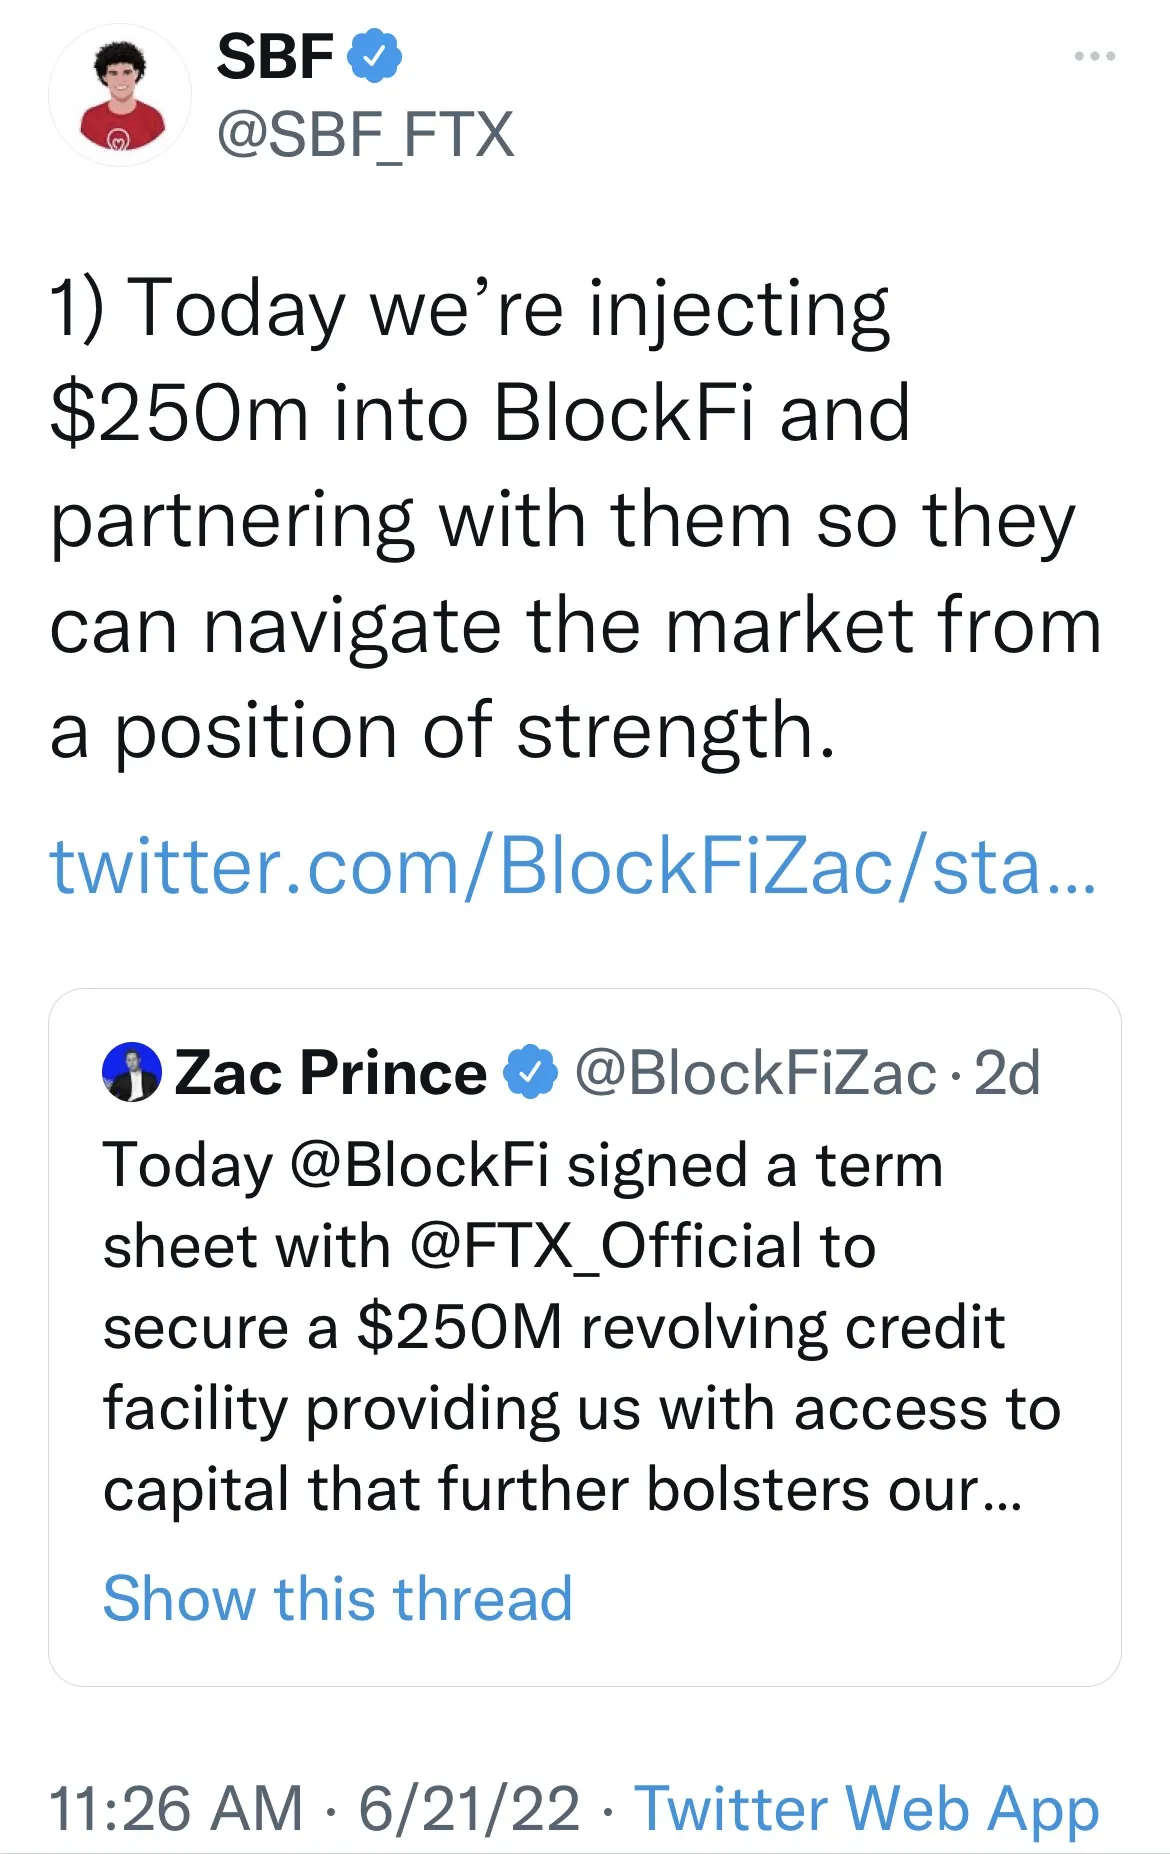The height and width of the screenshot is (1854, 1170).
Task: Click the 2d timestamp on quoted tweet
Action: 1007,1073
